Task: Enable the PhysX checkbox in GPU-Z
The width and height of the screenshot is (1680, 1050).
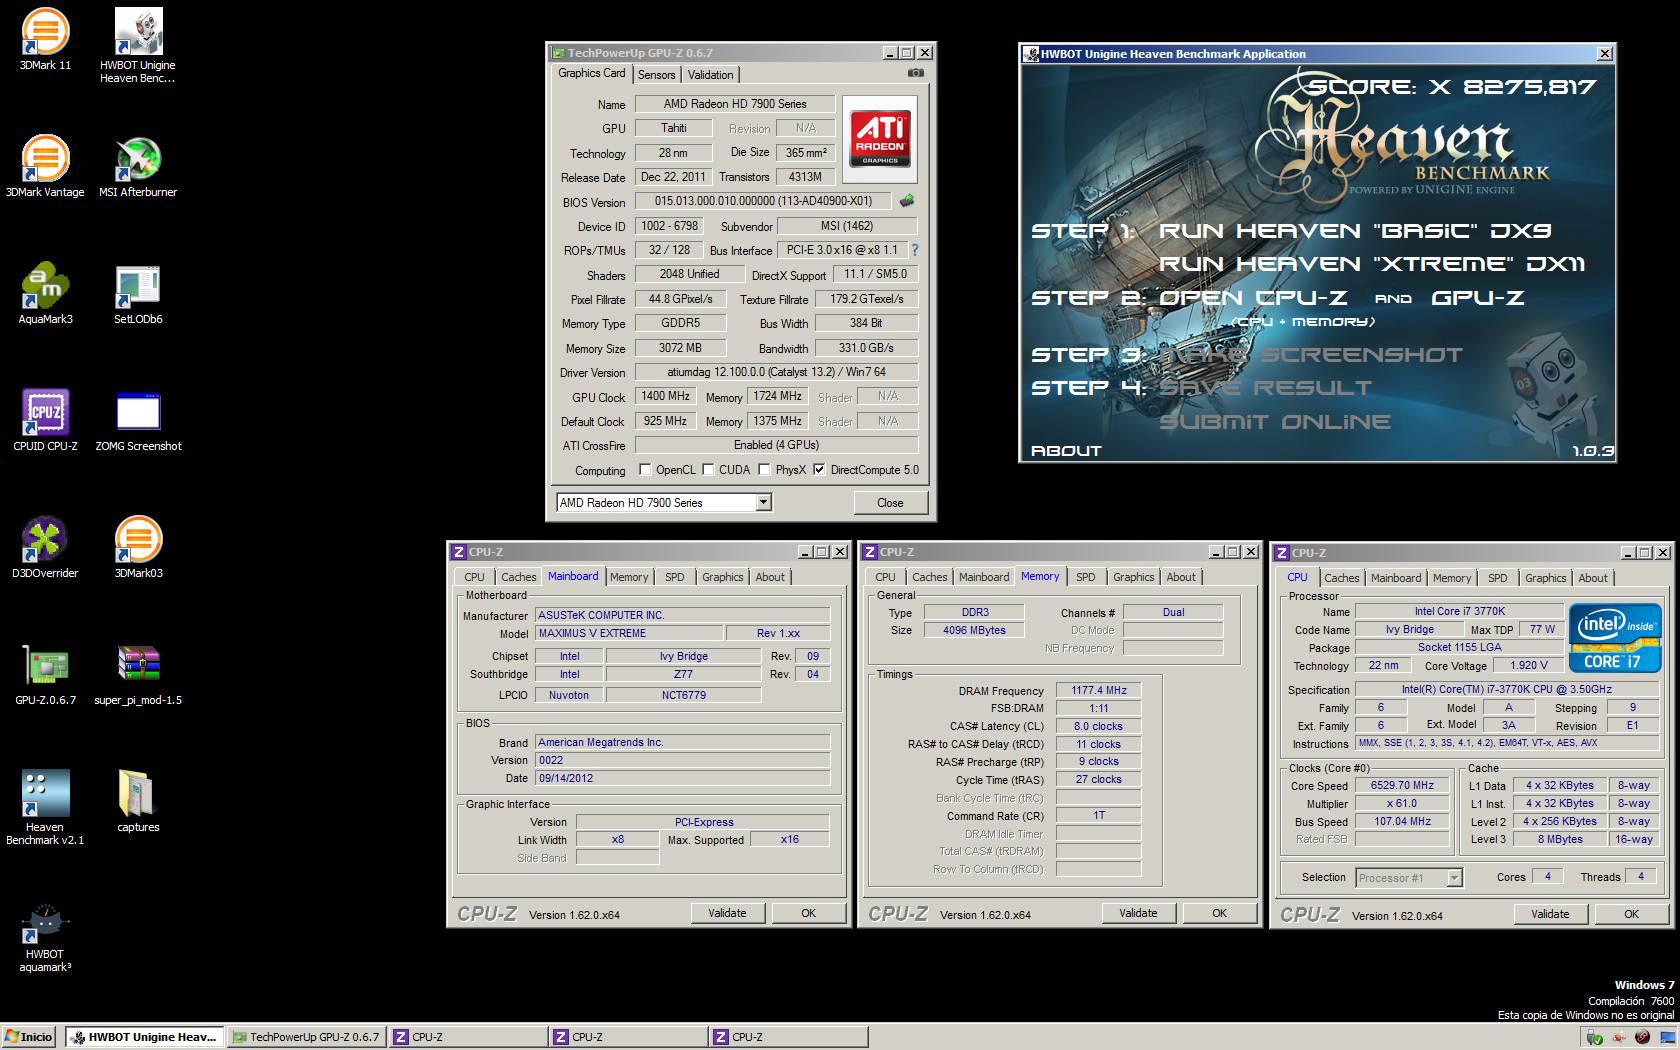Action: [x=764, y=469]
